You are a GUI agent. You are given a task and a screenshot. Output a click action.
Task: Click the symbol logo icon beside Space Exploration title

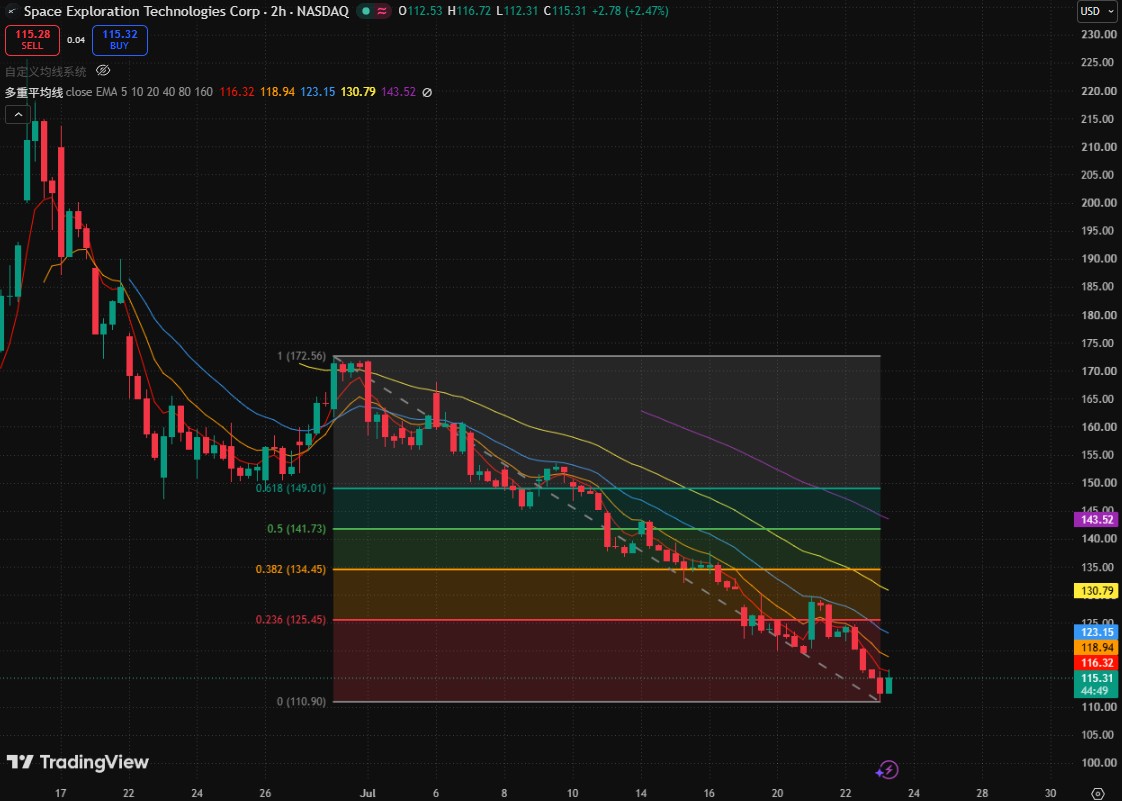[x=11, y=11]
